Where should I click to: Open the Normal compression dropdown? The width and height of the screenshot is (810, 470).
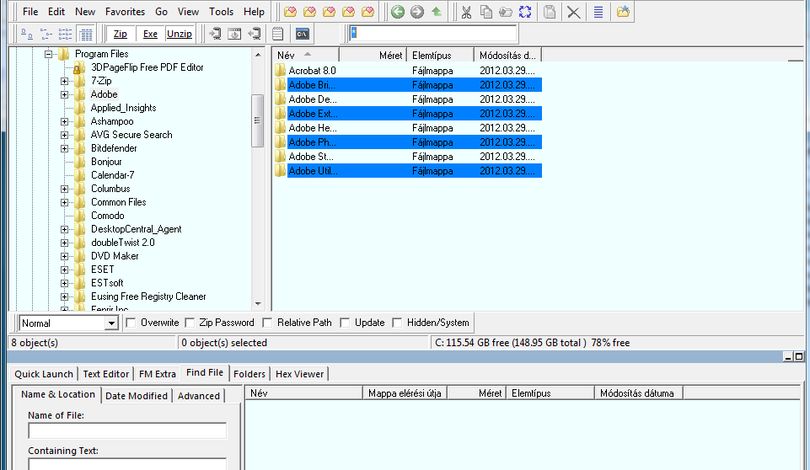point(111,323)
